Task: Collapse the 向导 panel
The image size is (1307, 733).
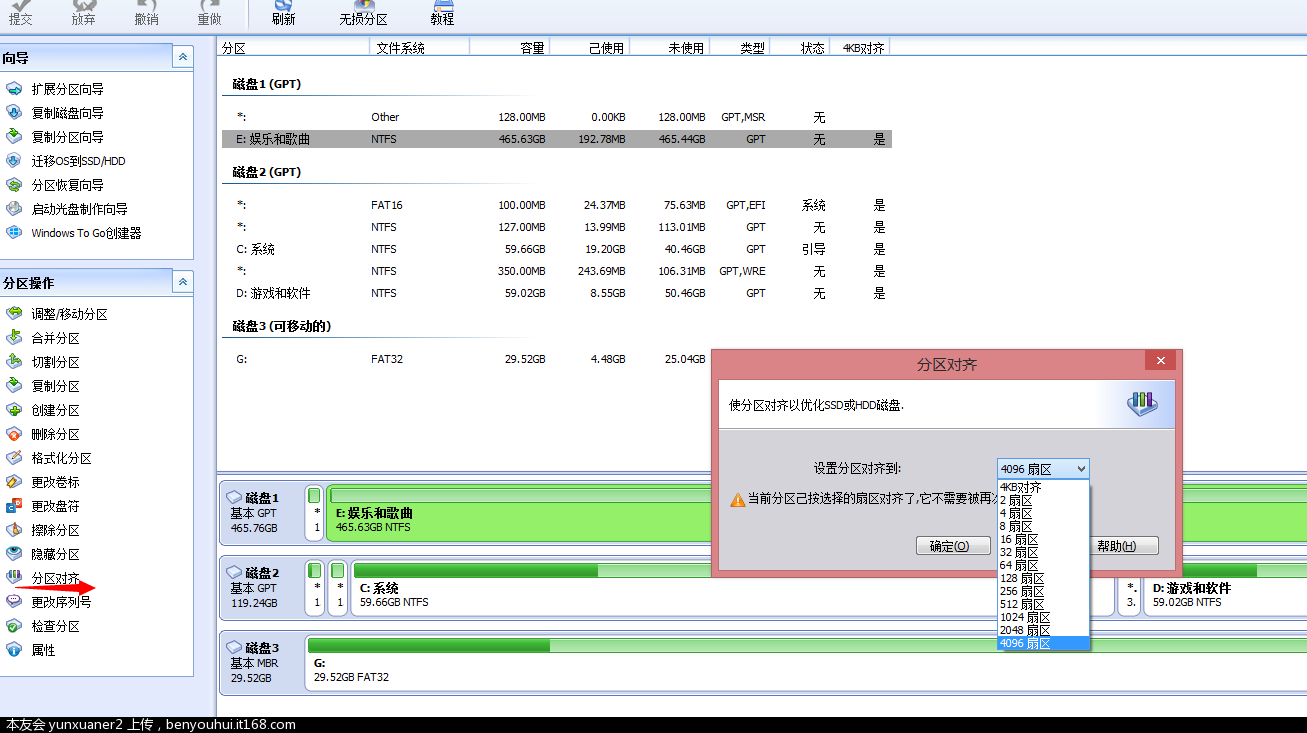Action: pyautogui.click(x=182, y=58)
